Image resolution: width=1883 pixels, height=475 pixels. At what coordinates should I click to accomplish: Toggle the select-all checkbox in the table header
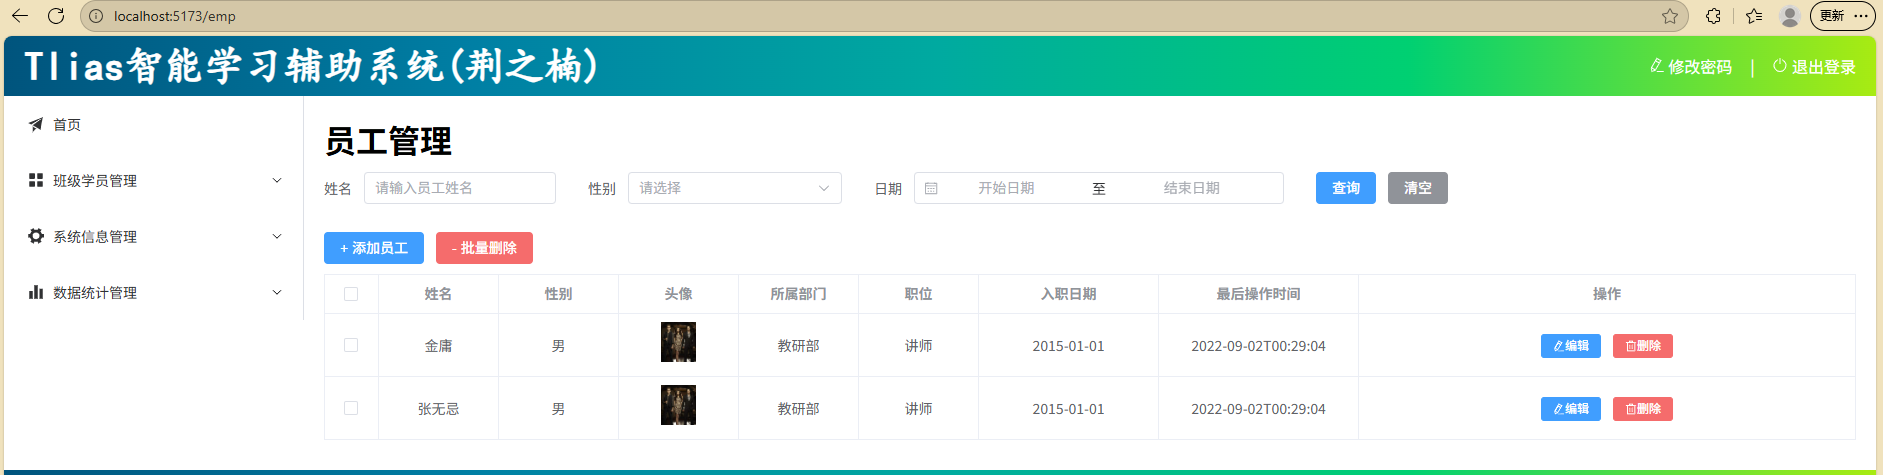pos(351,294)
